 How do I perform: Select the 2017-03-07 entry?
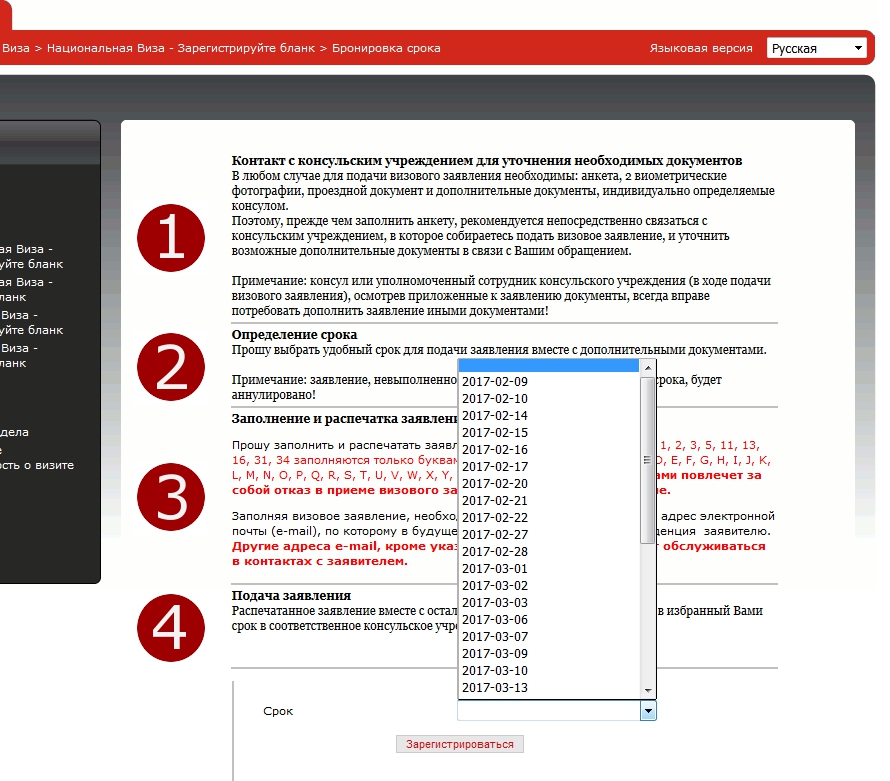click(549, 637)
